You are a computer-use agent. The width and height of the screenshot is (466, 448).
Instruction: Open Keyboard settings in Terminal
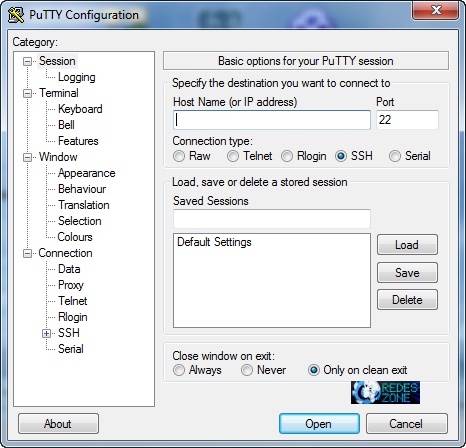point(80,109)
